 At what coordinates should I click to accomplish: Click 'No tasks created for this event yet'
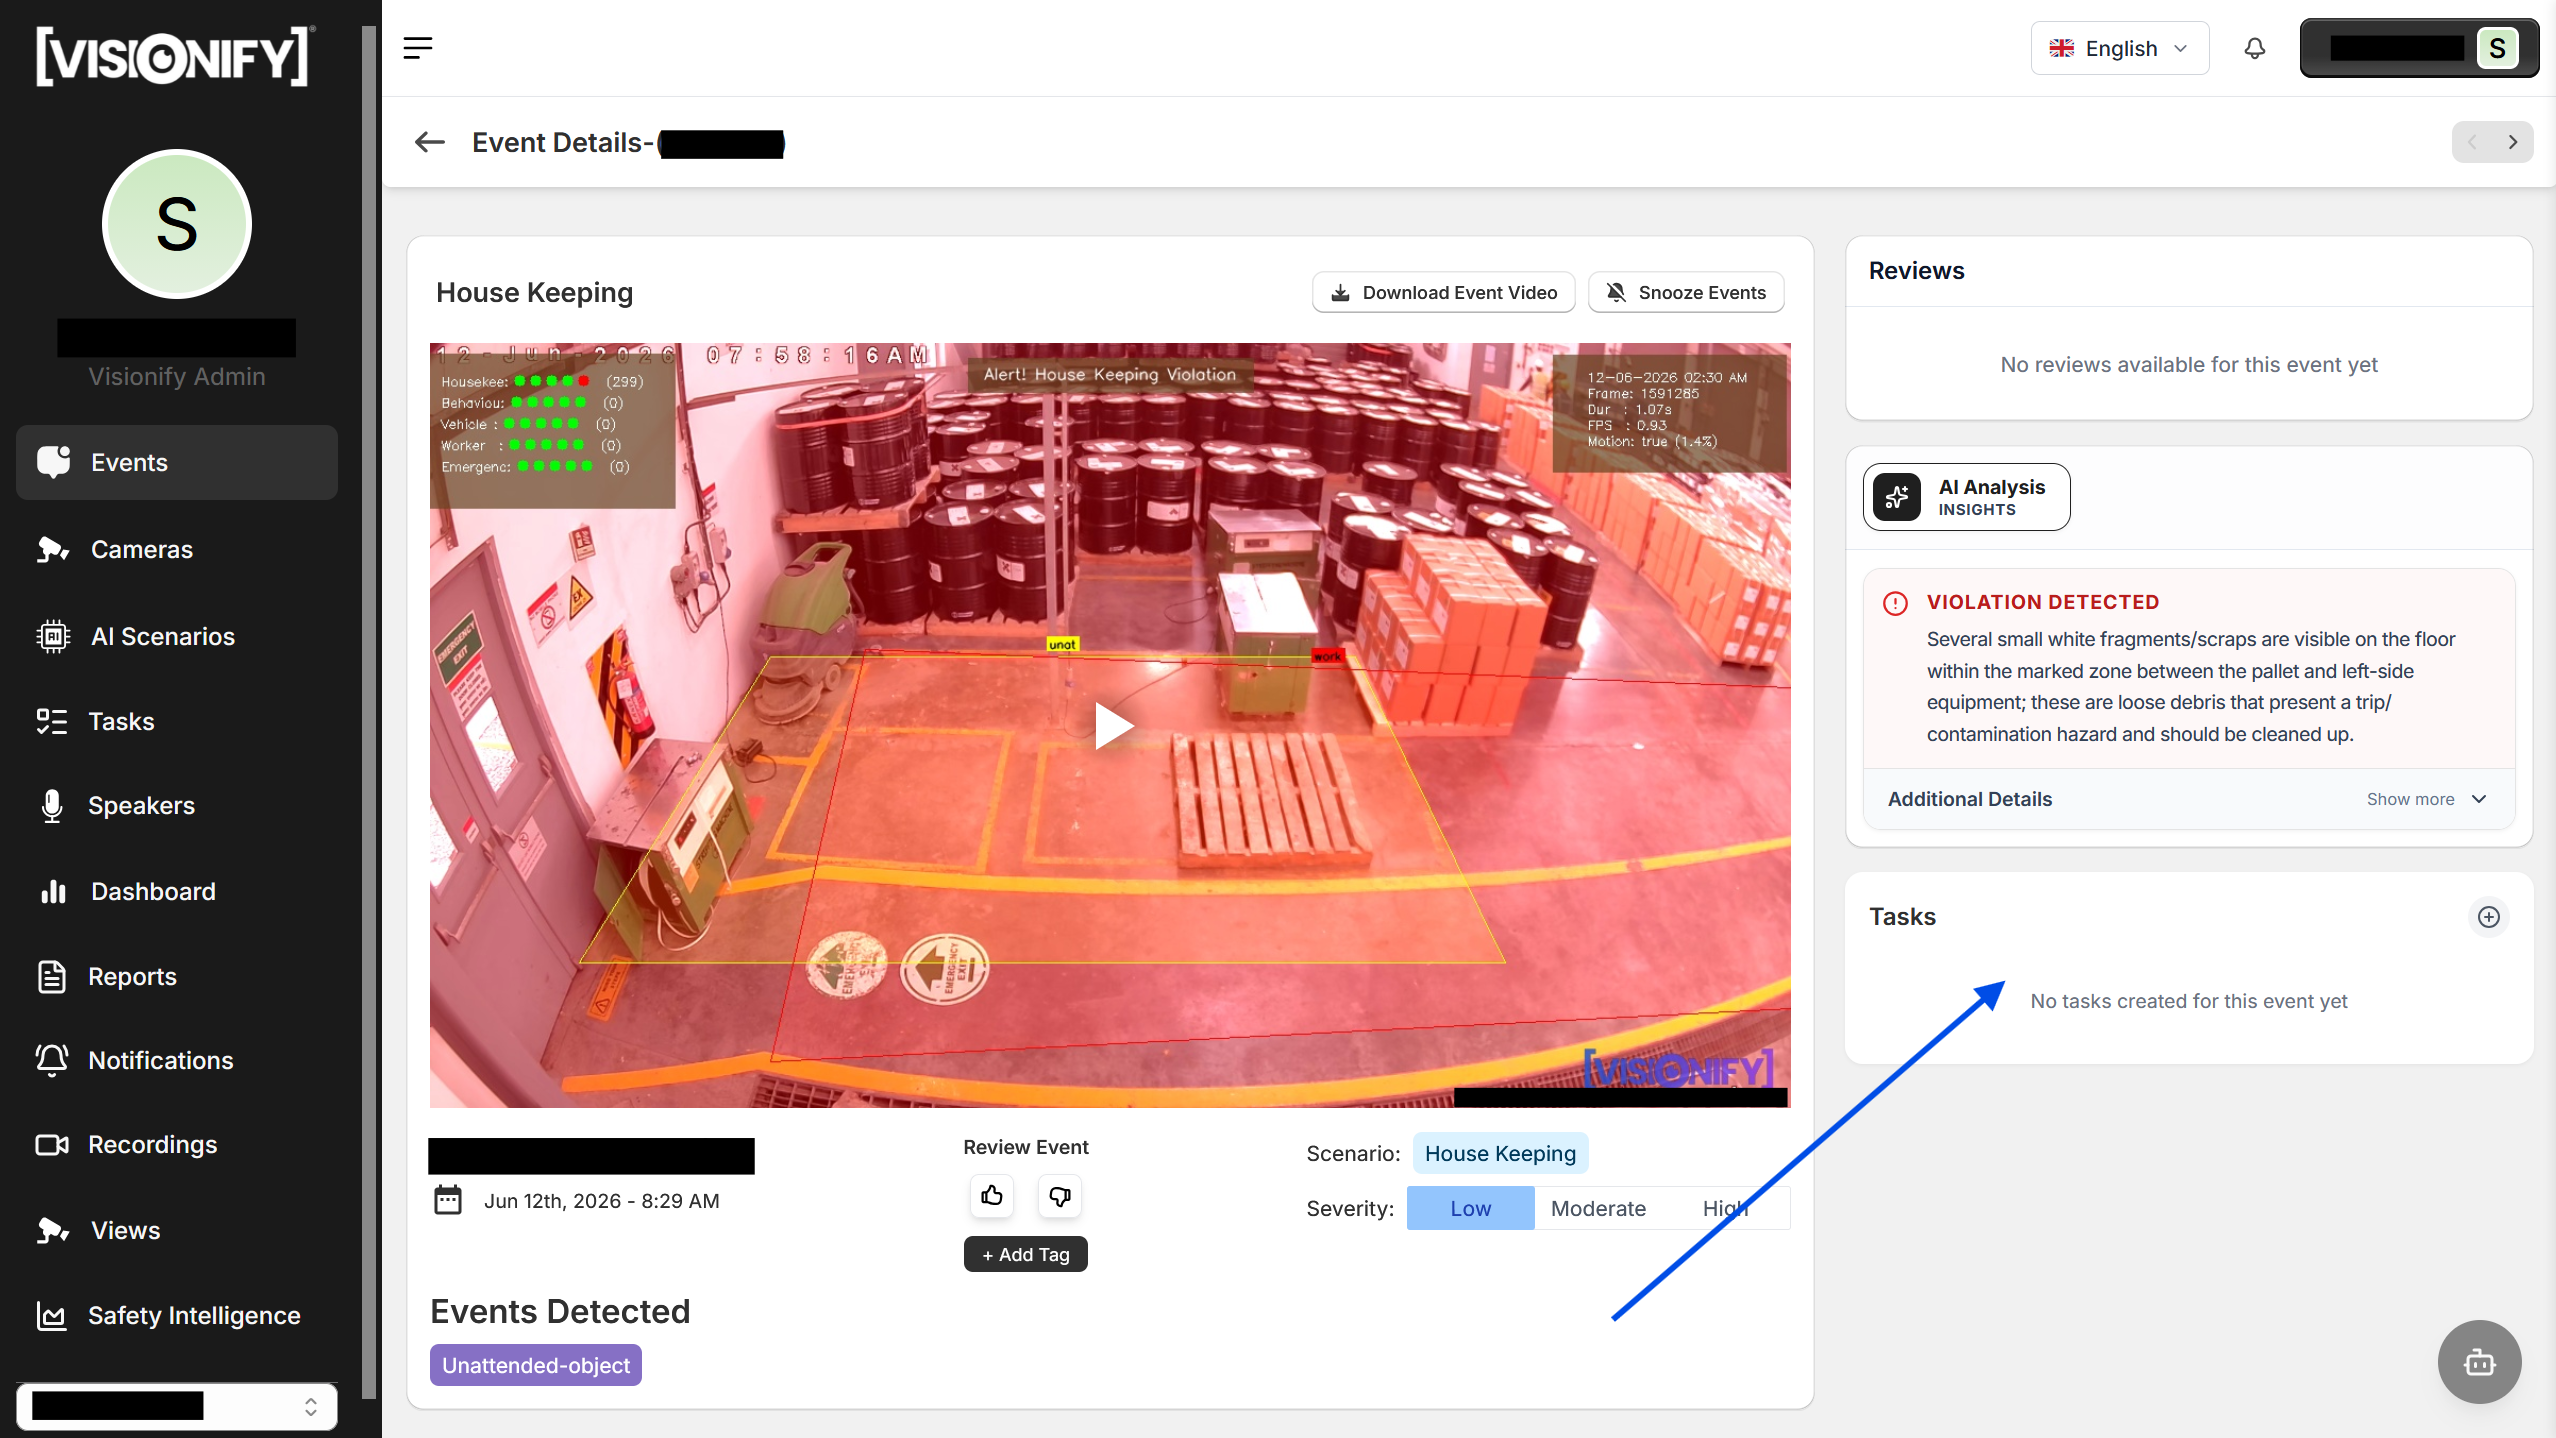(x=2188, y=1001)
